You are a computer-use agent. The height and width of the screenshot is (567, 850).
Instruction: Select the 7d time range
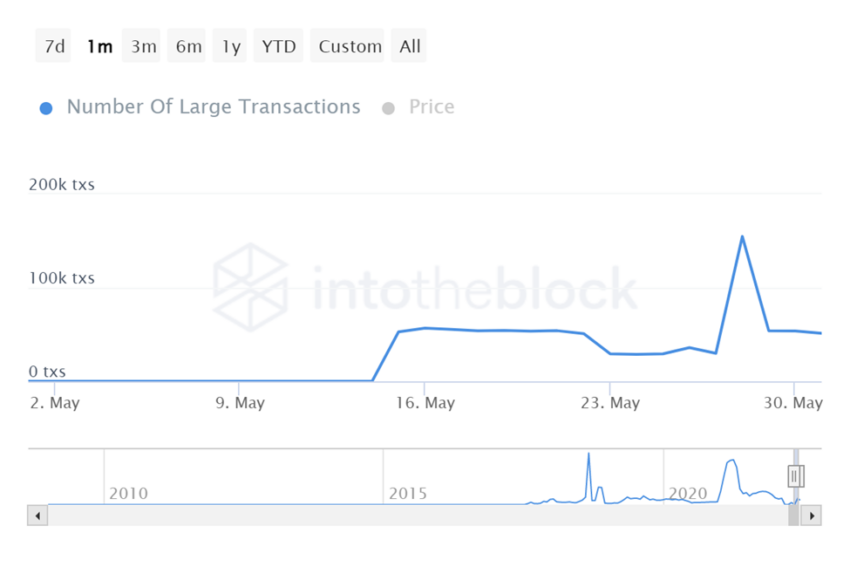click(54, 46)
